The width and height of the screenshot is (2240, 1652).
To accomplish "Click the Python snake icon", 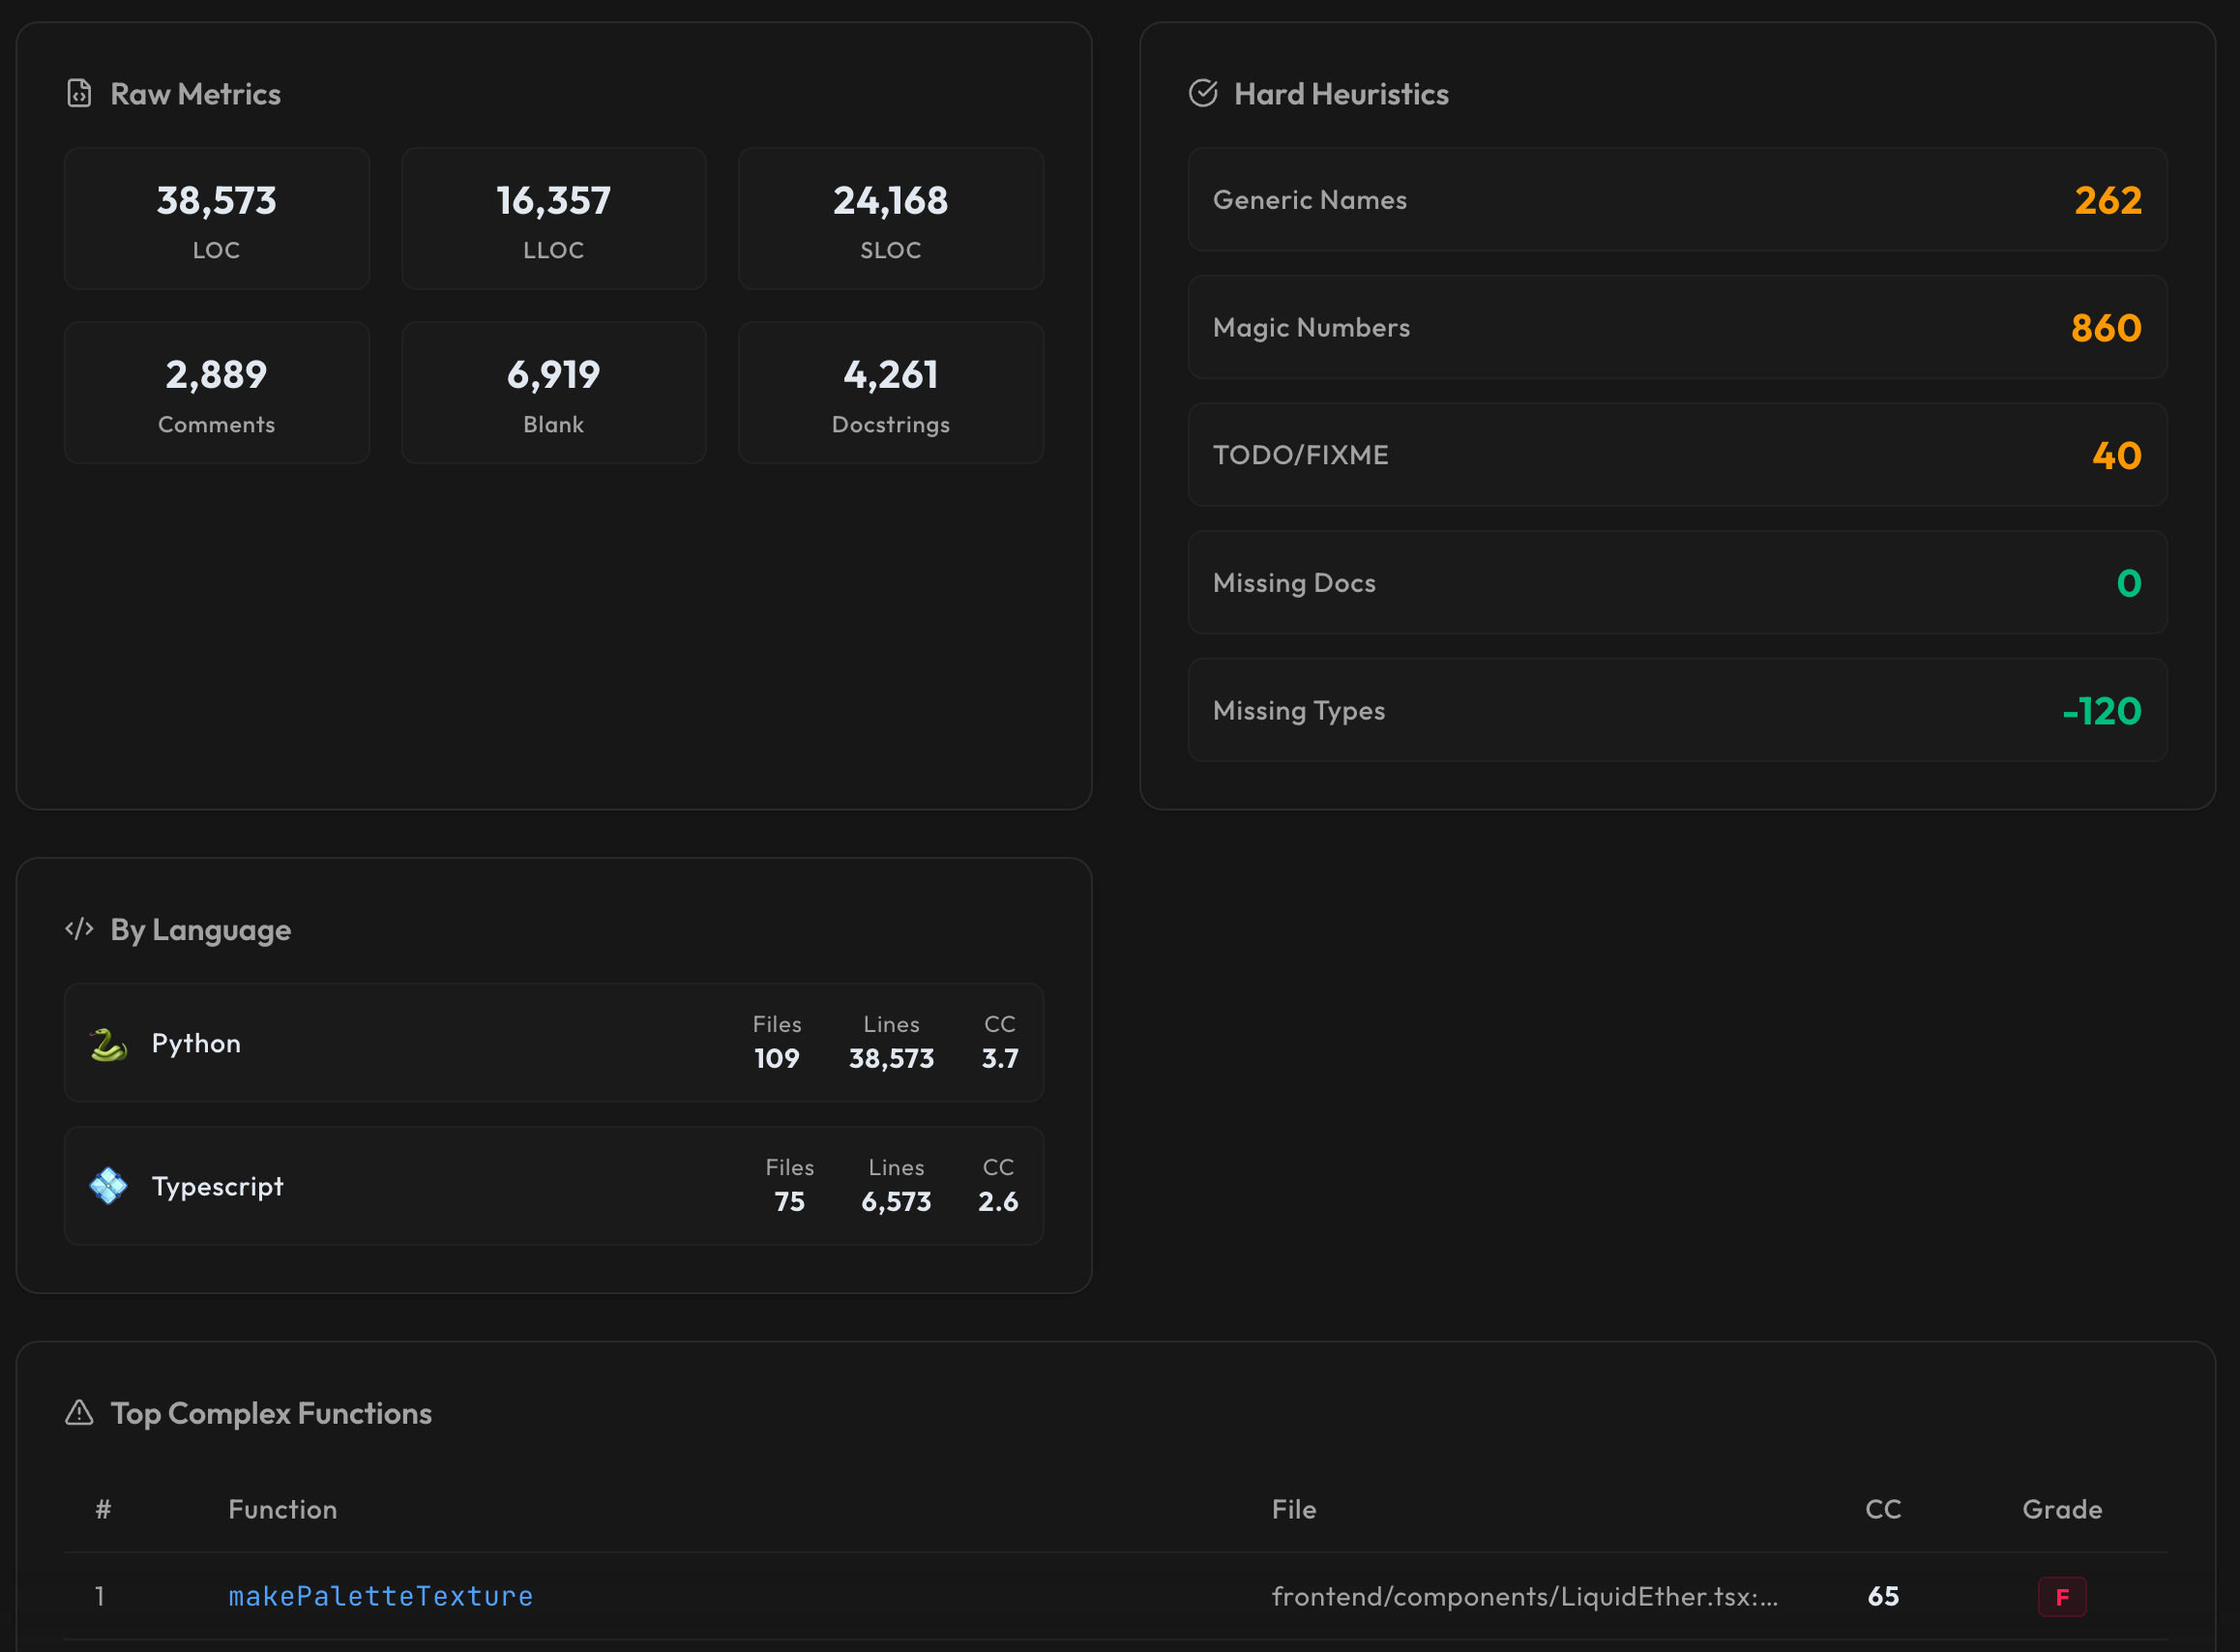I will 108,1044.
